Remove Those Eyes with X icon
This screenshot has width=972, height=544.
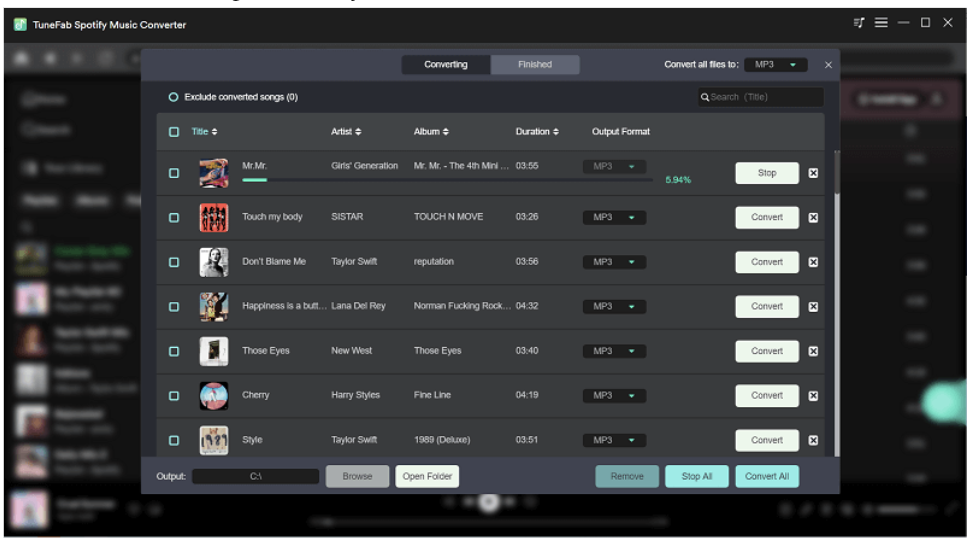(x=813, y=351)
